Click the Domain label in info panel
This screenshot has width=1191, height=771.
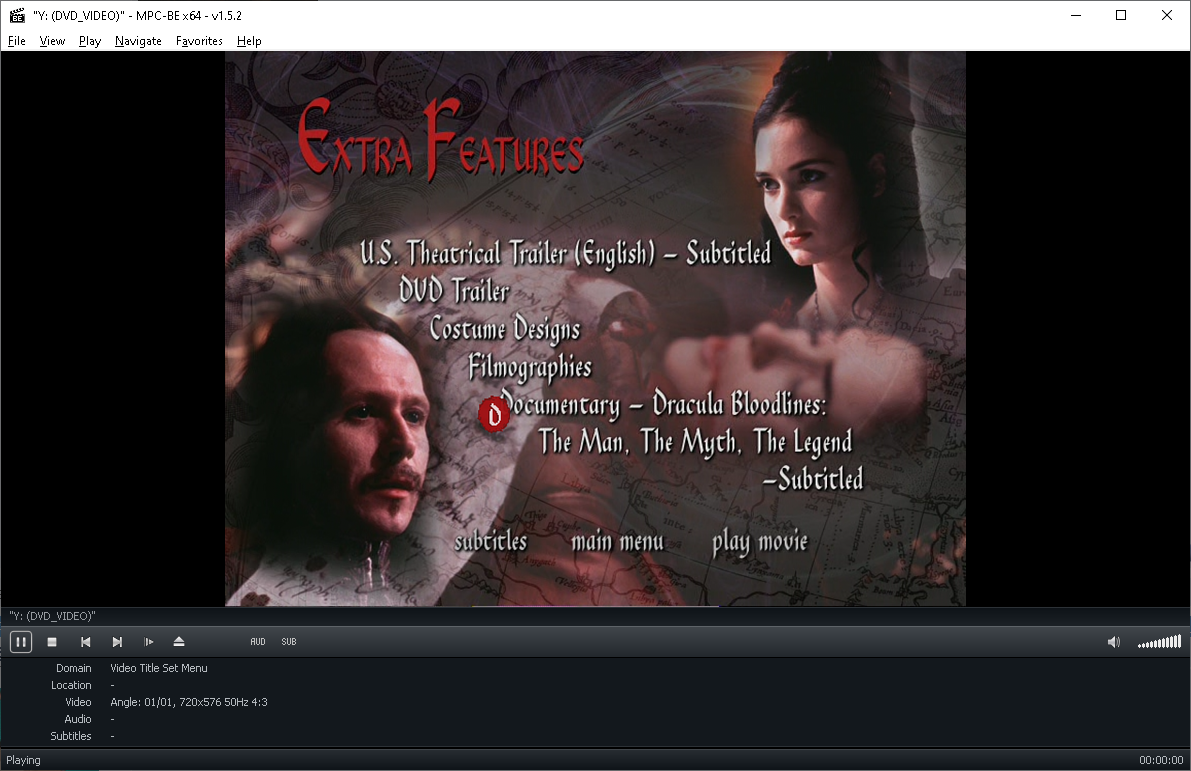pyautogui.click(x=74, y=668)
